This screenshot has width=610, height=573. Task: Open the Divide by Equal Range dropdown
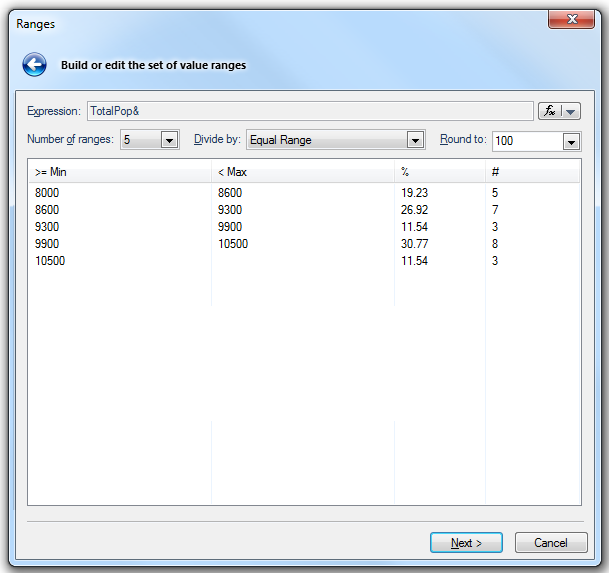(416, 140)
